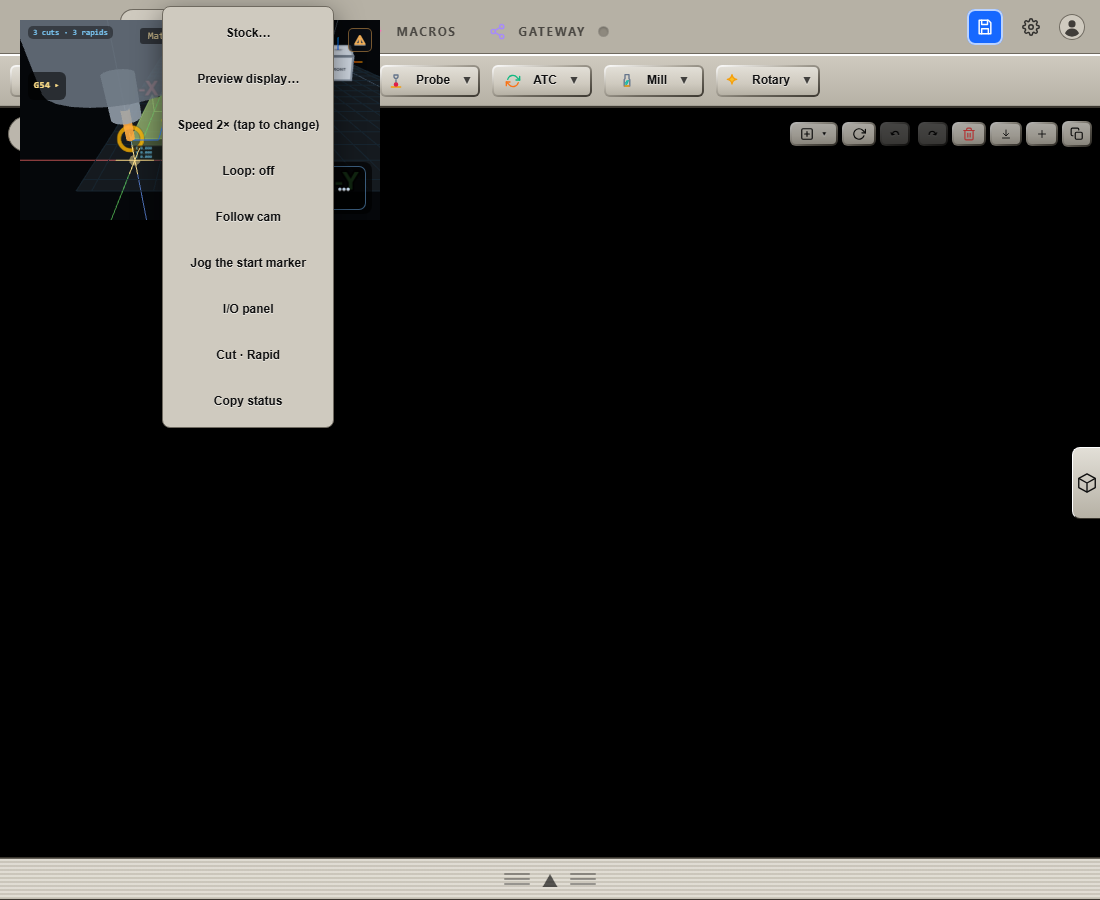
Task: Open the Probe dropdown
Action: (x=430, y=80)
